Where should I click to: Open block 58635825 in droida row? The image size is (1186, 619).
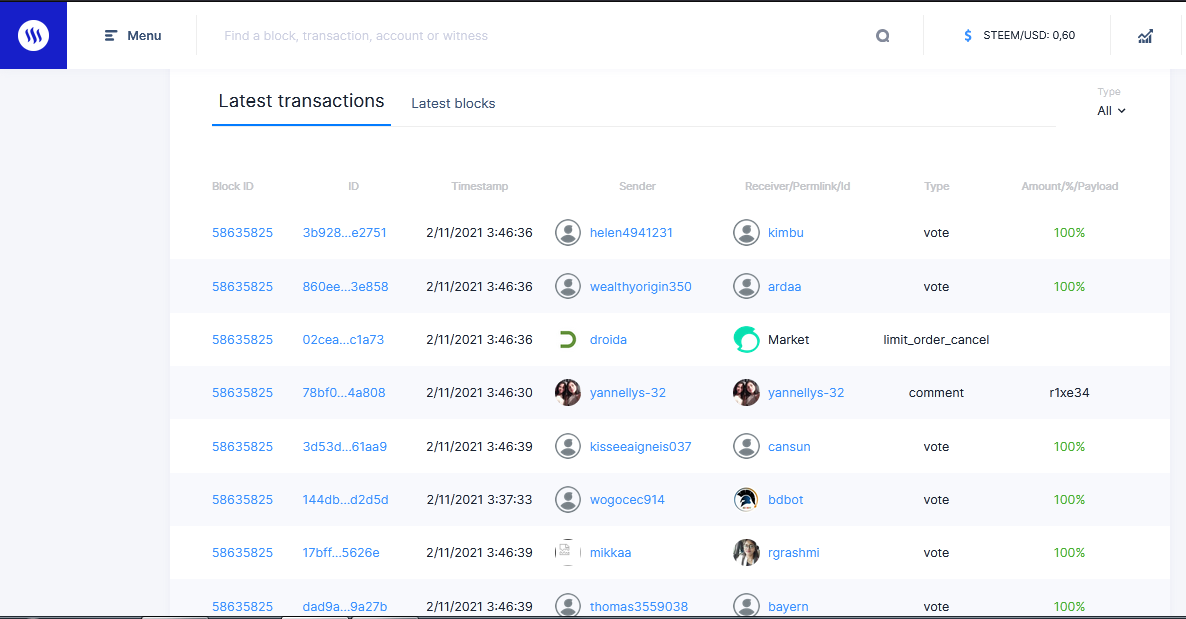242,340
